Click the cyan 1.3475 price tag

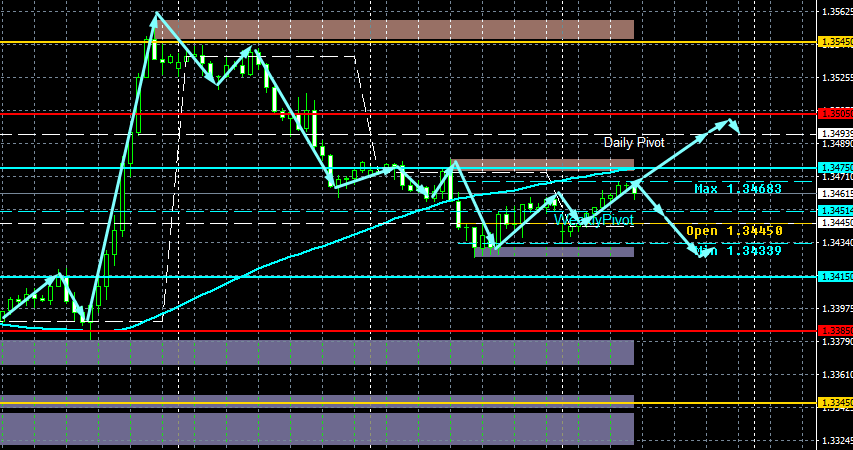pos(835,168)
